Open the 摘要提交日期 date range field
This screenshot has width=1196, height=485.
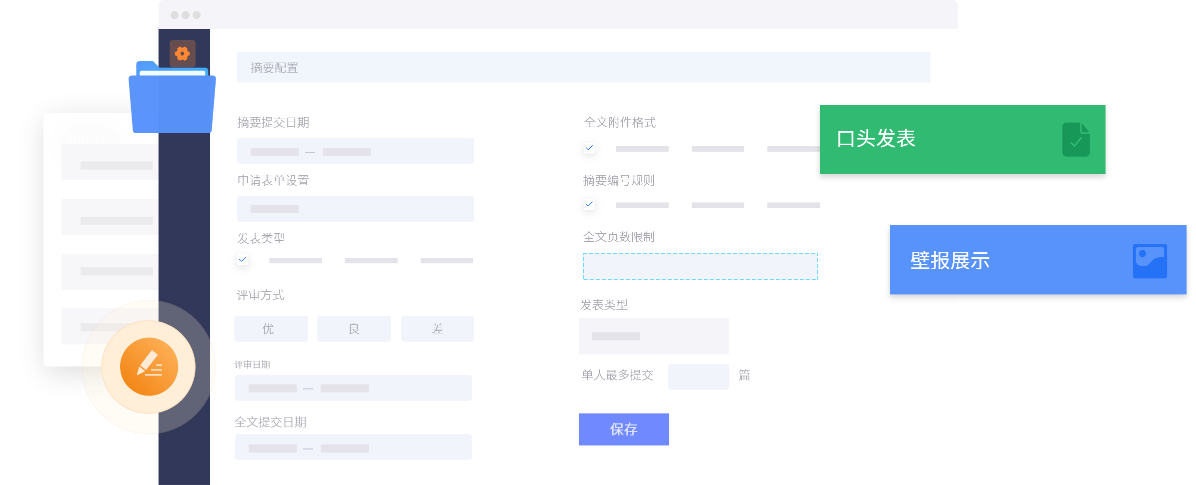click(x=355, y=152)
